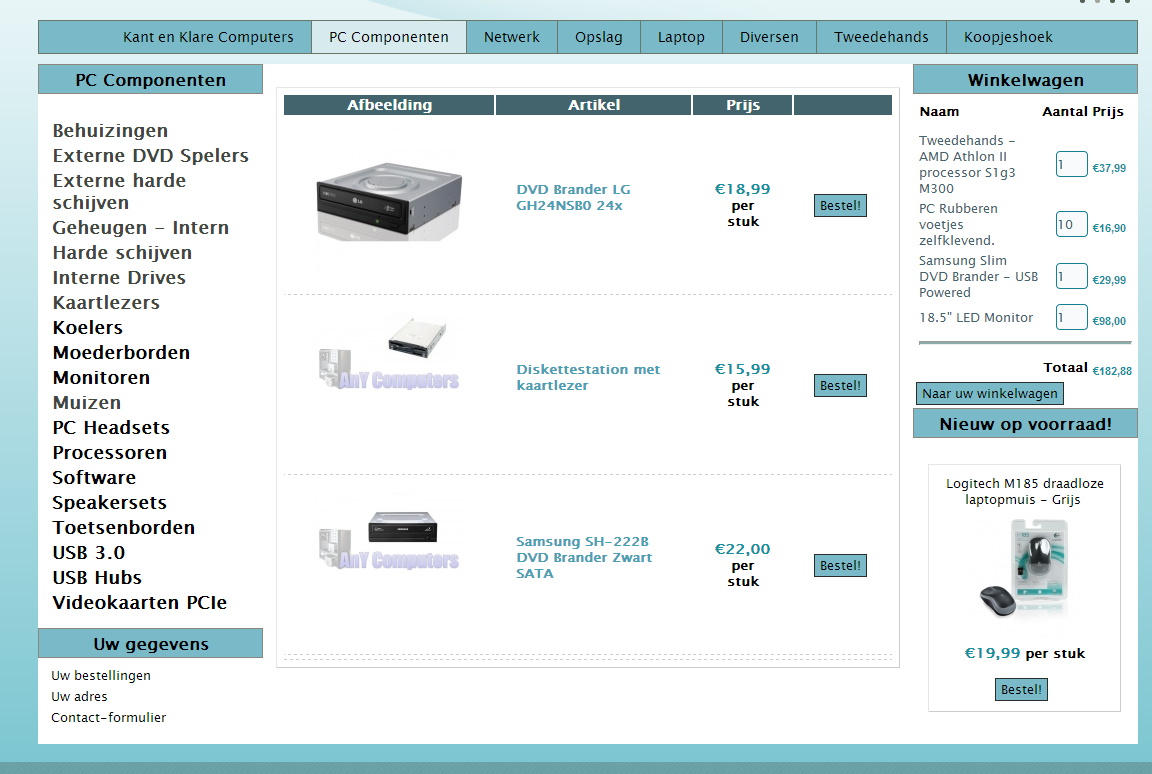1152x774 pixels.
Task: Visit the Koopjeshoek tab
Action: pyautogui.click(x=1008, y=37)
